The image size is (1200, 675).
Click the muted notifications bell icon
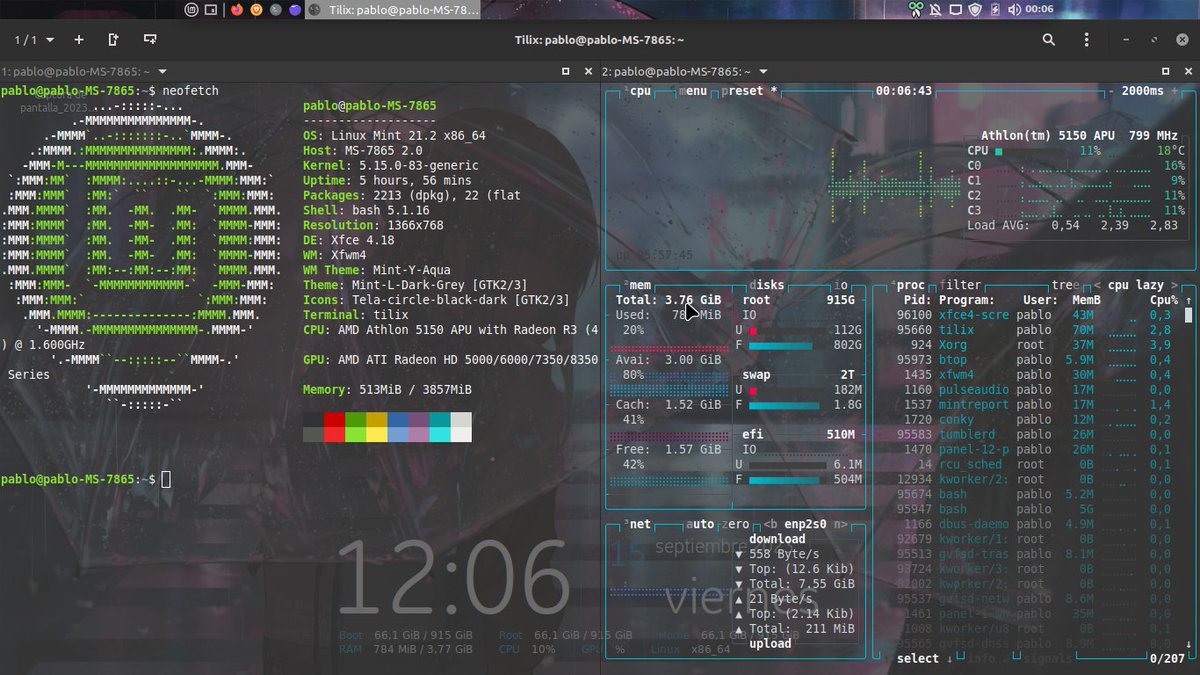tap(935, 9)
